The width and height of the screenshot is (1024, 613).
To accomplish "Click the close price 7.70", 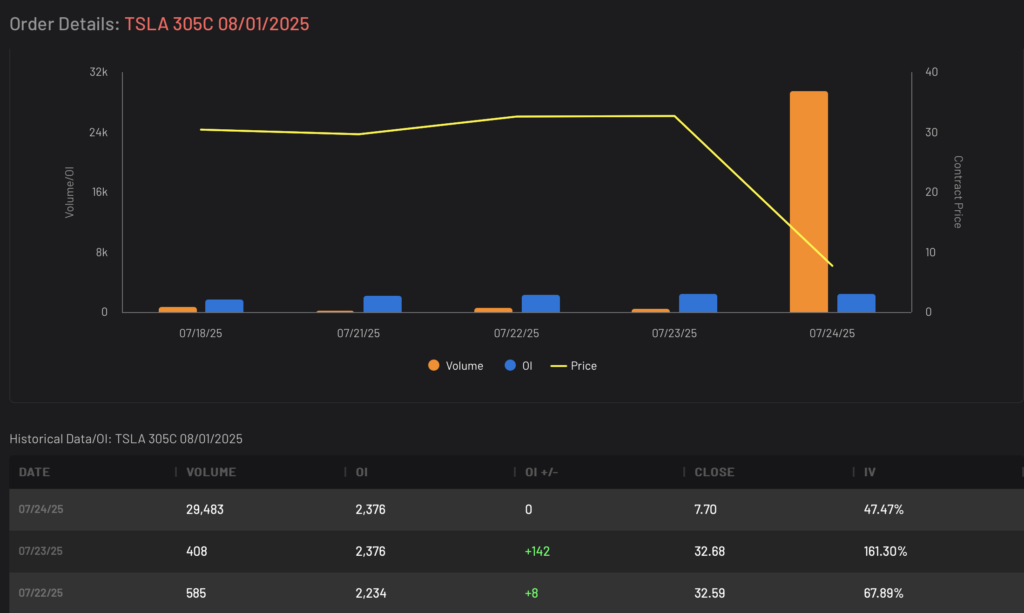I will coord(705,509).
